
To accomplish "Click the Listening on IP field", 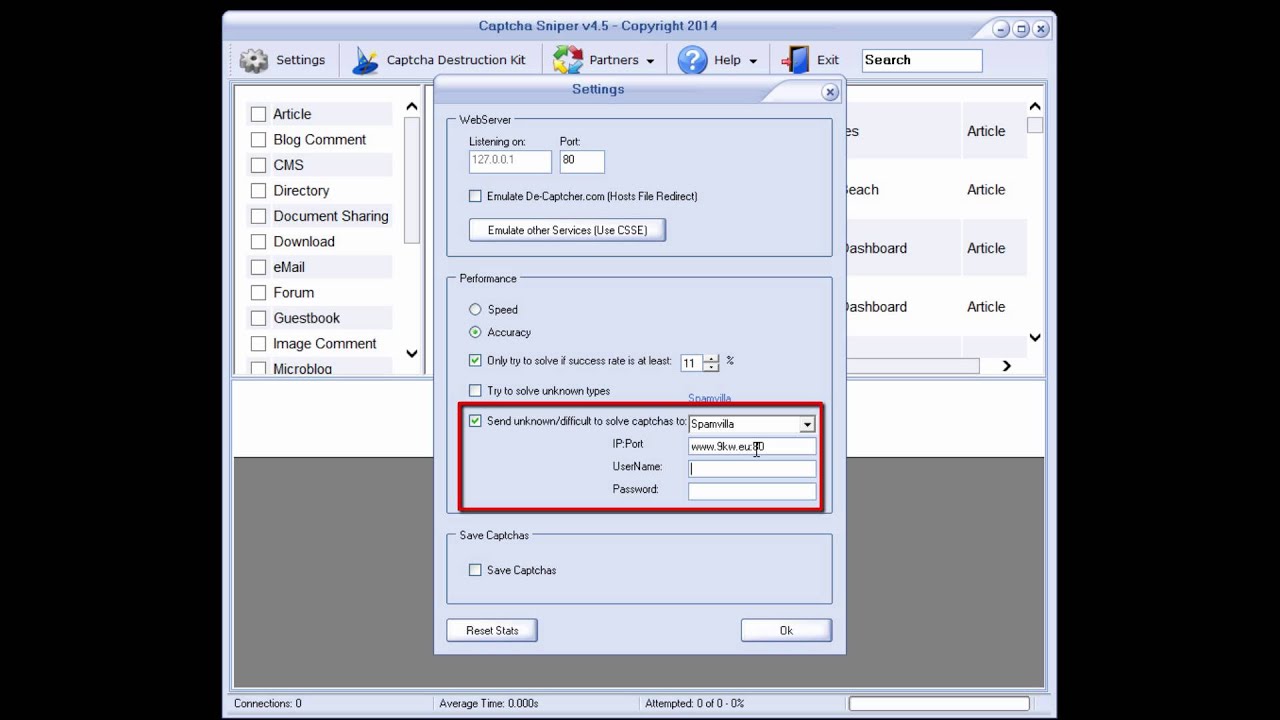I will [510, 161].
